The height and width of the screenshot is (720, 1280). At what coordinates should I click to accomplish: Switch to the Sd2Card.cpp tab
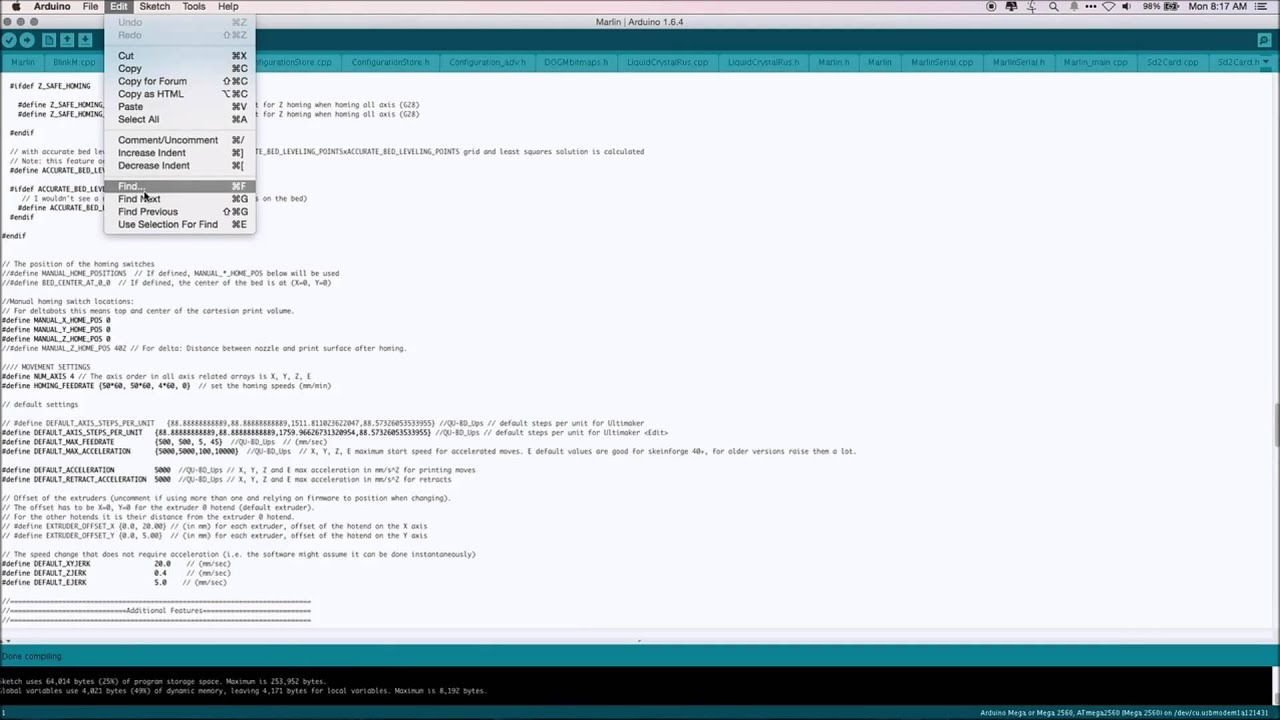(x=1172, y=62)
